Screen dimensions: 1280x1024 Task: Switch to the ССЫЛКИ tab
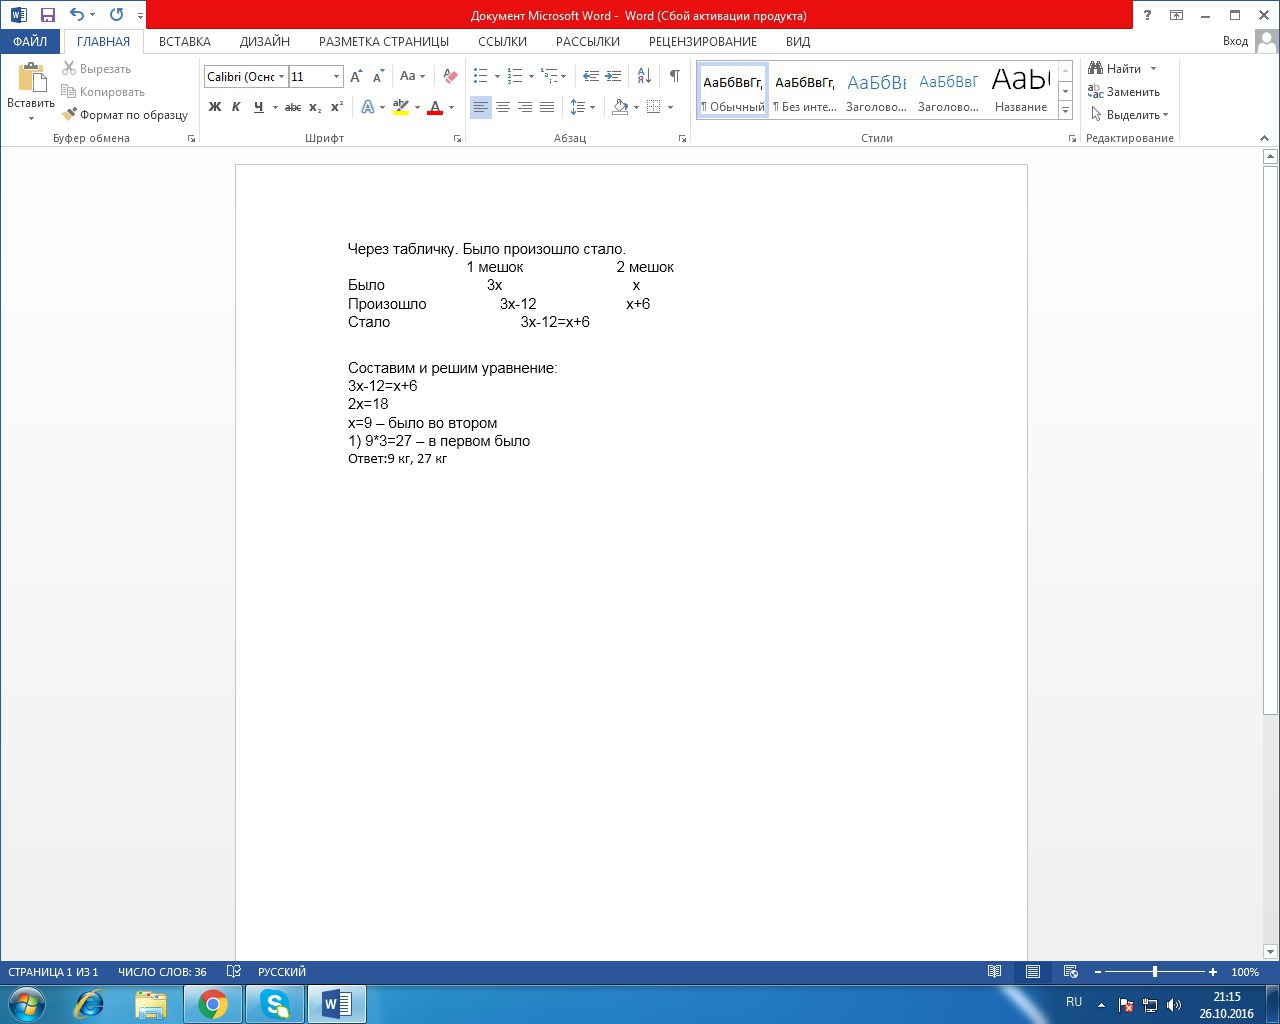(x=502, y=42)
